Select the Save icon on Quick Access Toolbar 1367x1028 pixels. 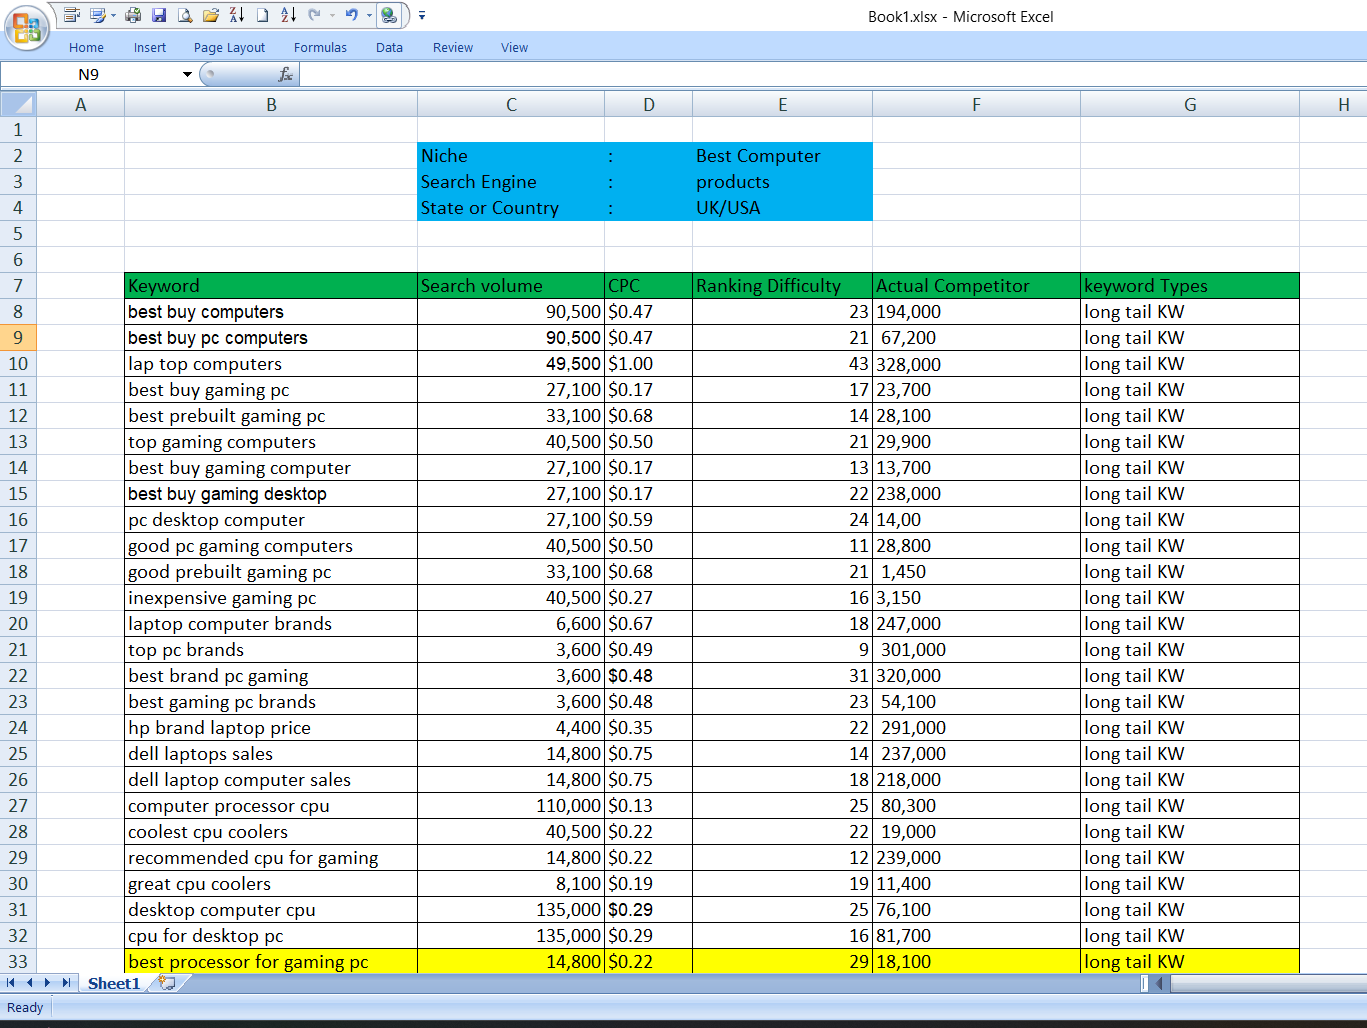pos(160,15)
